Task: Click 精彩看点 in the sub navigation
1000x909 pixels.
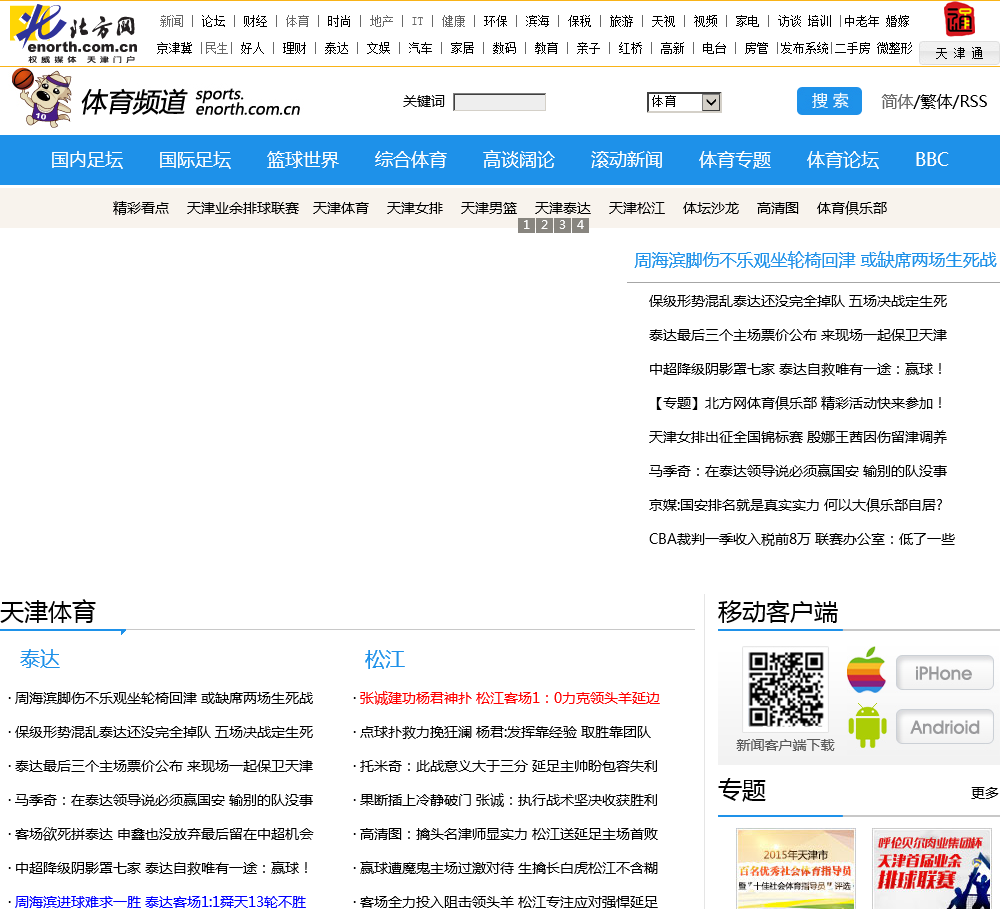Action: click(x=141, y=208)
